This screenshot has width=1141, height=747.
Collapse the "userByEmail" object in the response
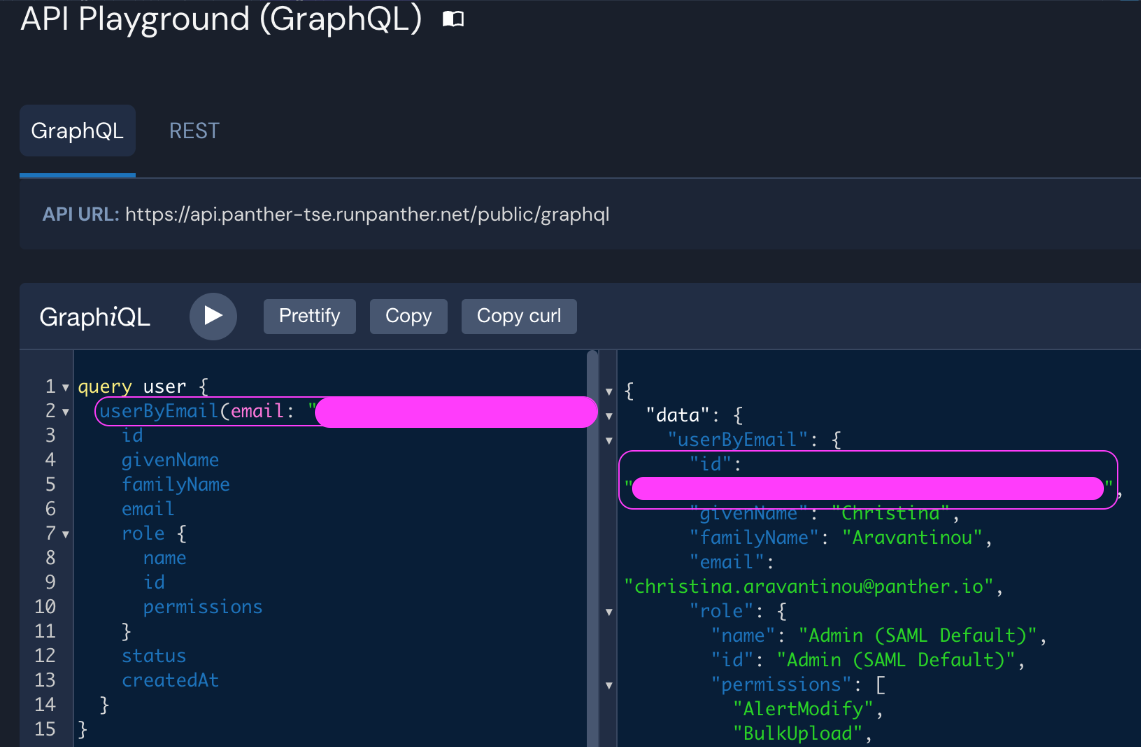coord(609,440)
